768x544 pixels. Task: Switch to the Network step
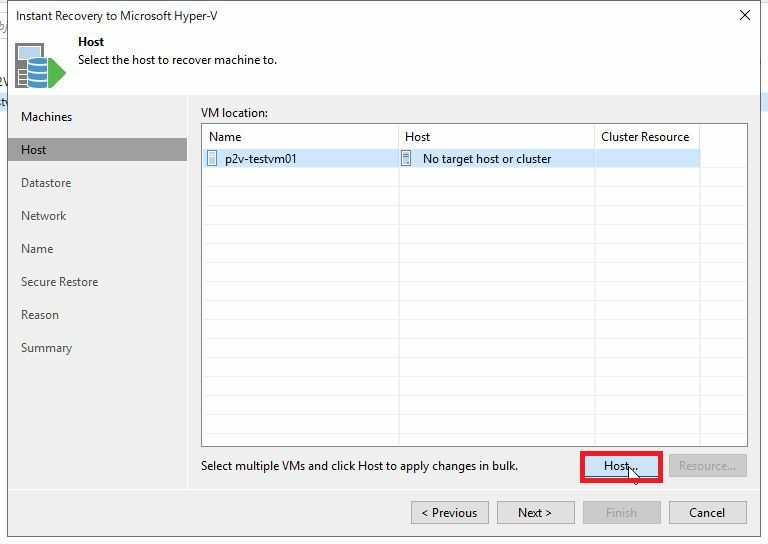click(x=44, y=216)
